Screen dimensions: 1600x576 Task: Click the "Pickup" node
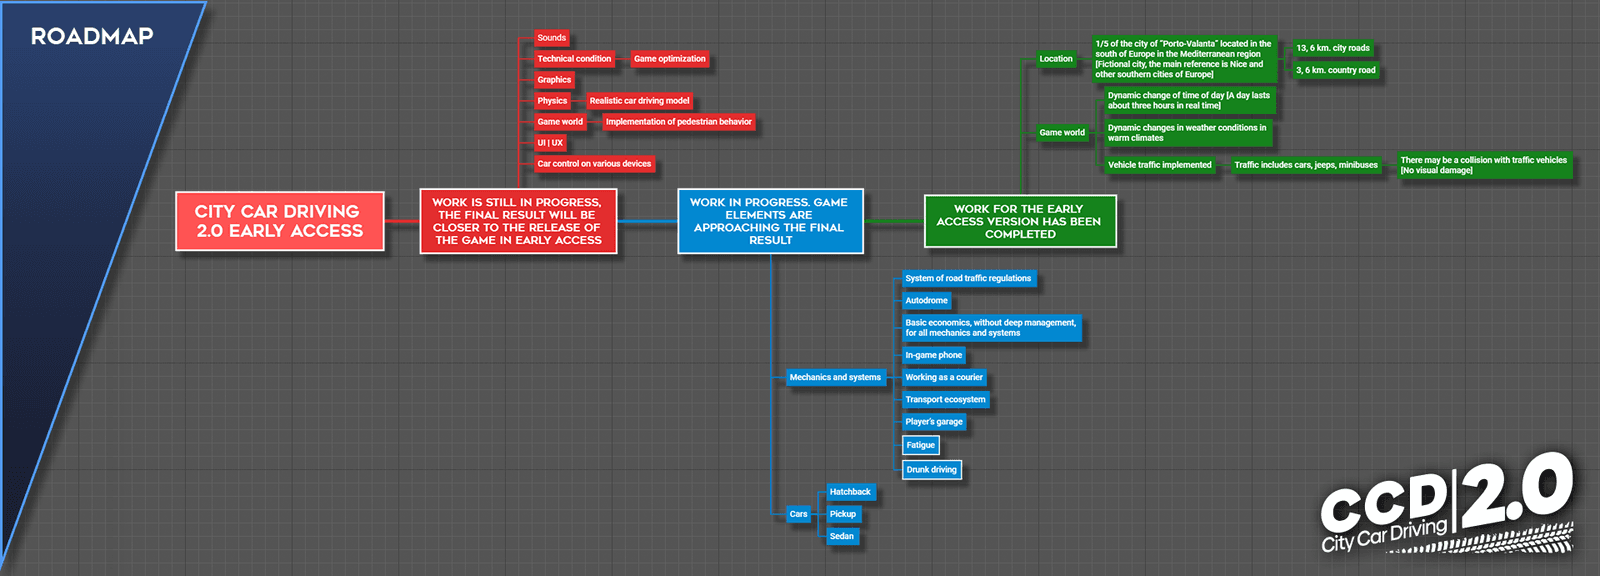843,514
